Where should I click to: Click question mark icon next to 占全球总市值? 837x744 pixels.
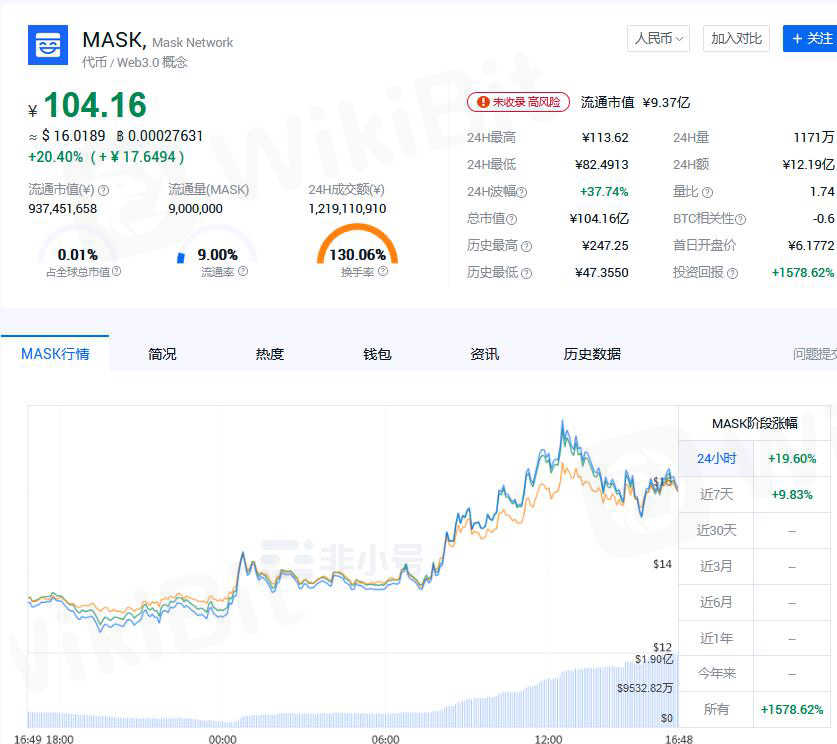(x=117, y=271)
